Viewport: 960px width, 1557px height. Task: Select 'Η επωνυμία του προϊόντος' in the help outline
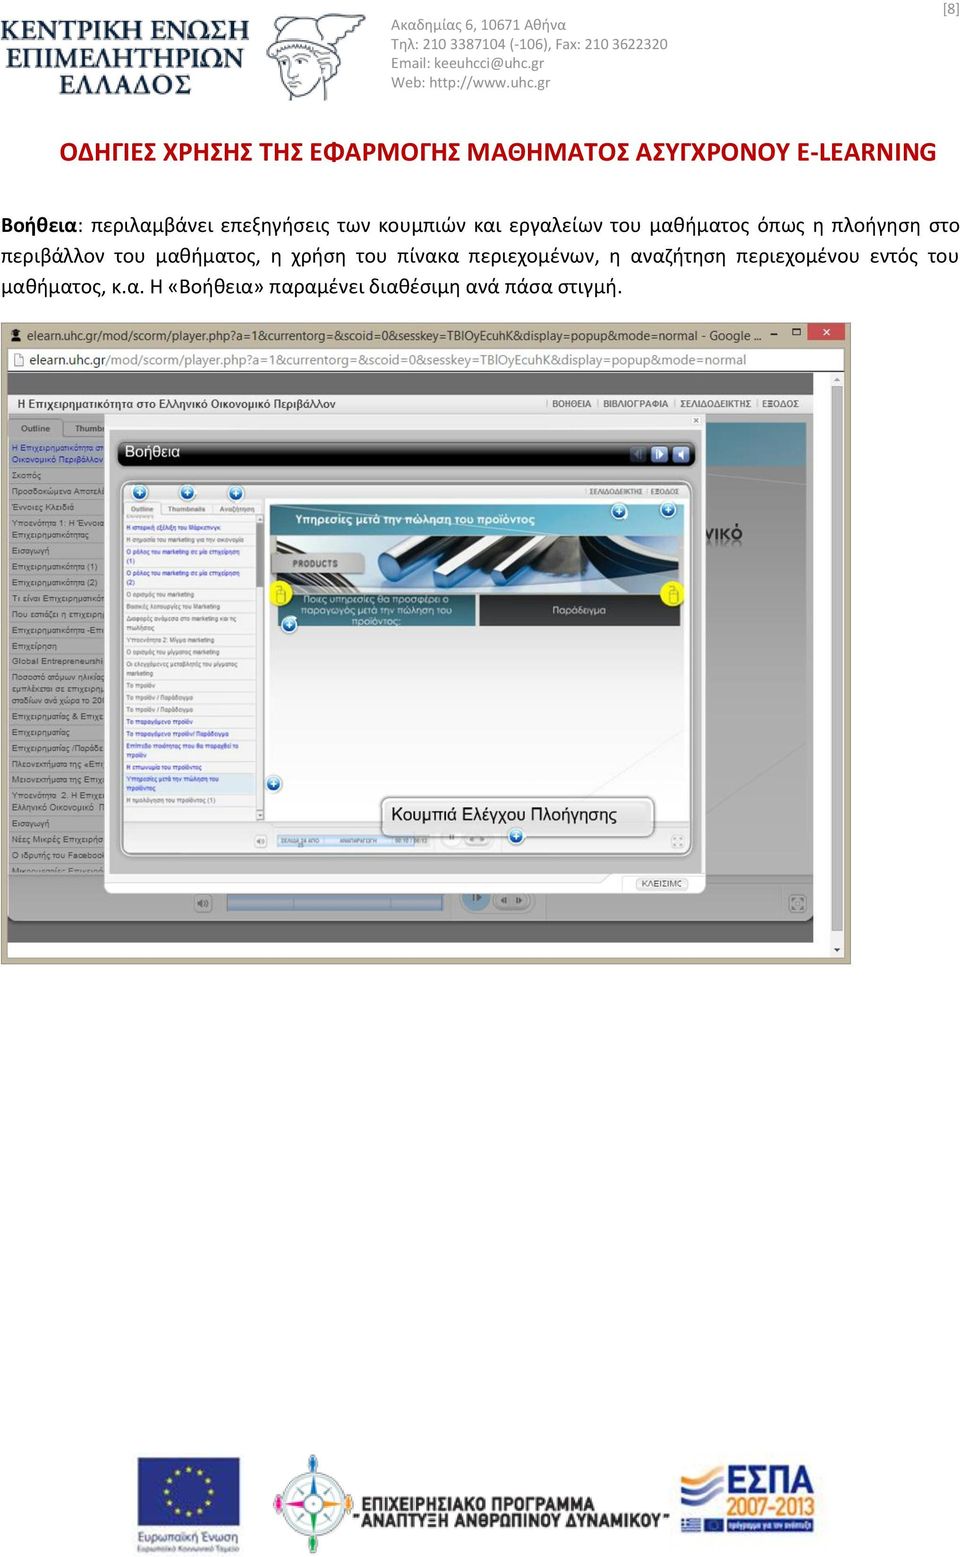click(163, 767)
